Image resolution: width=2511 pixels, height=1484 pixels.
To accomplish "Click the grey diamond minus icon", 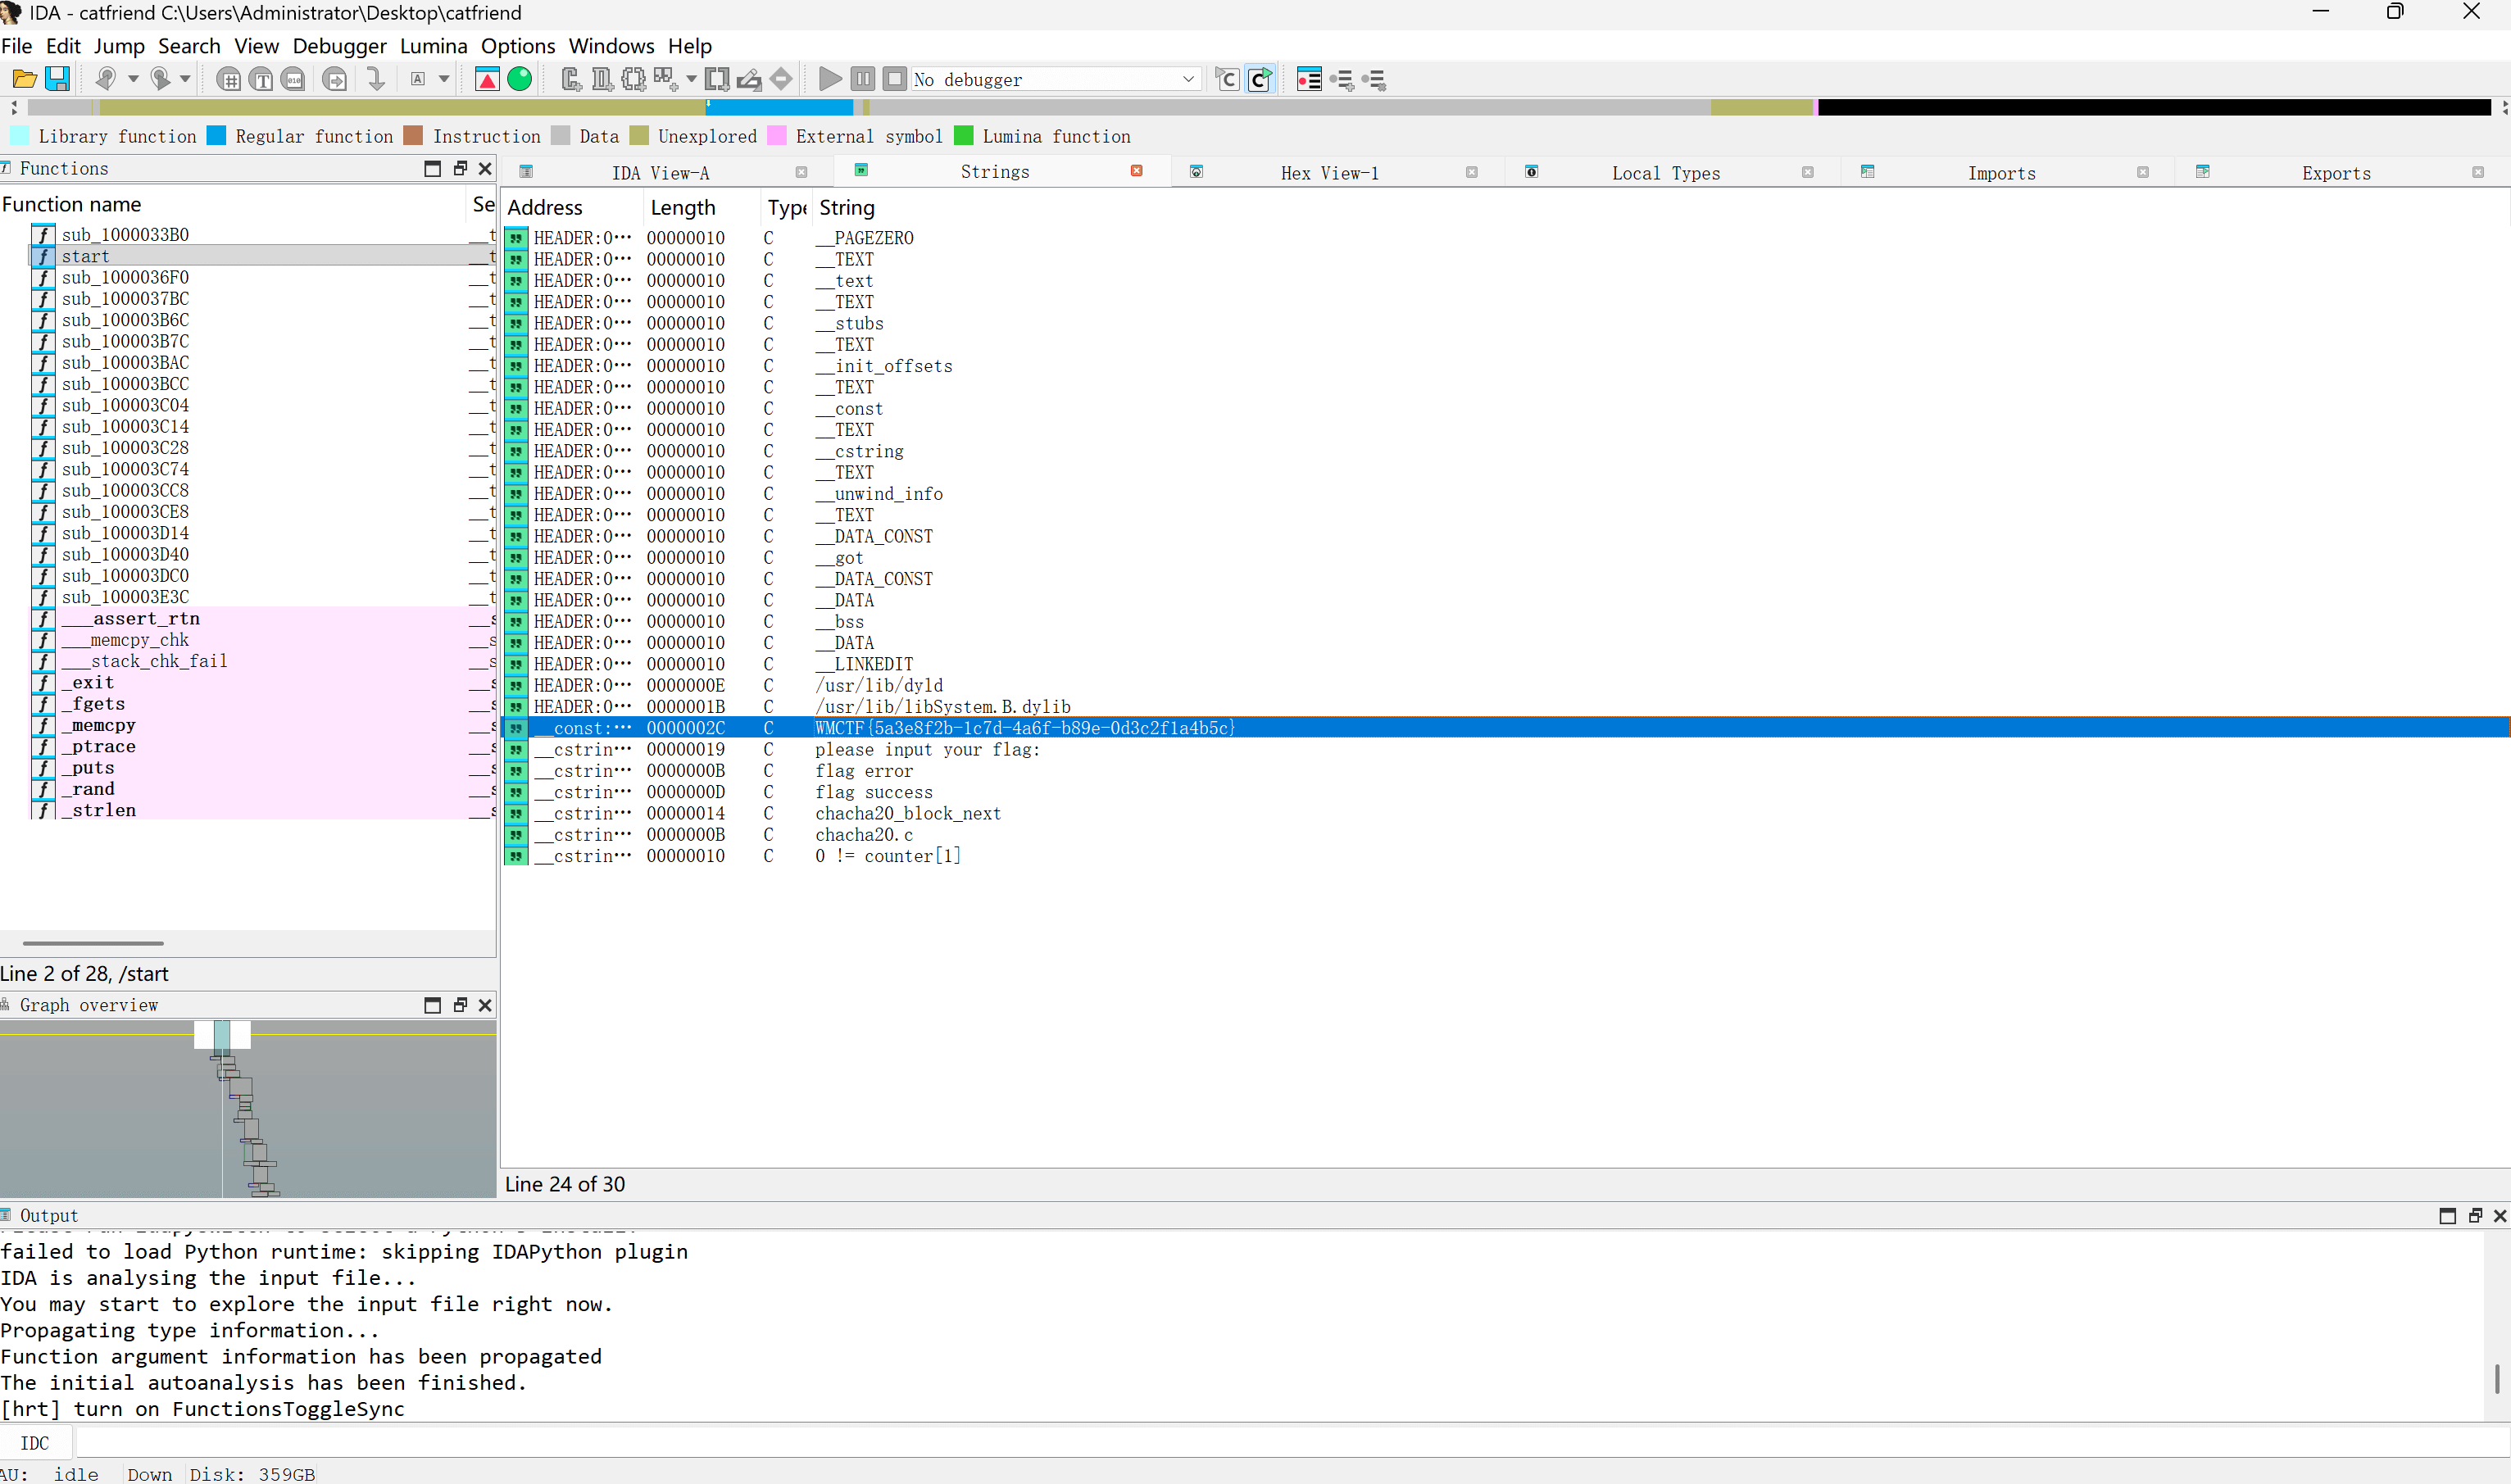I will 782,79.
